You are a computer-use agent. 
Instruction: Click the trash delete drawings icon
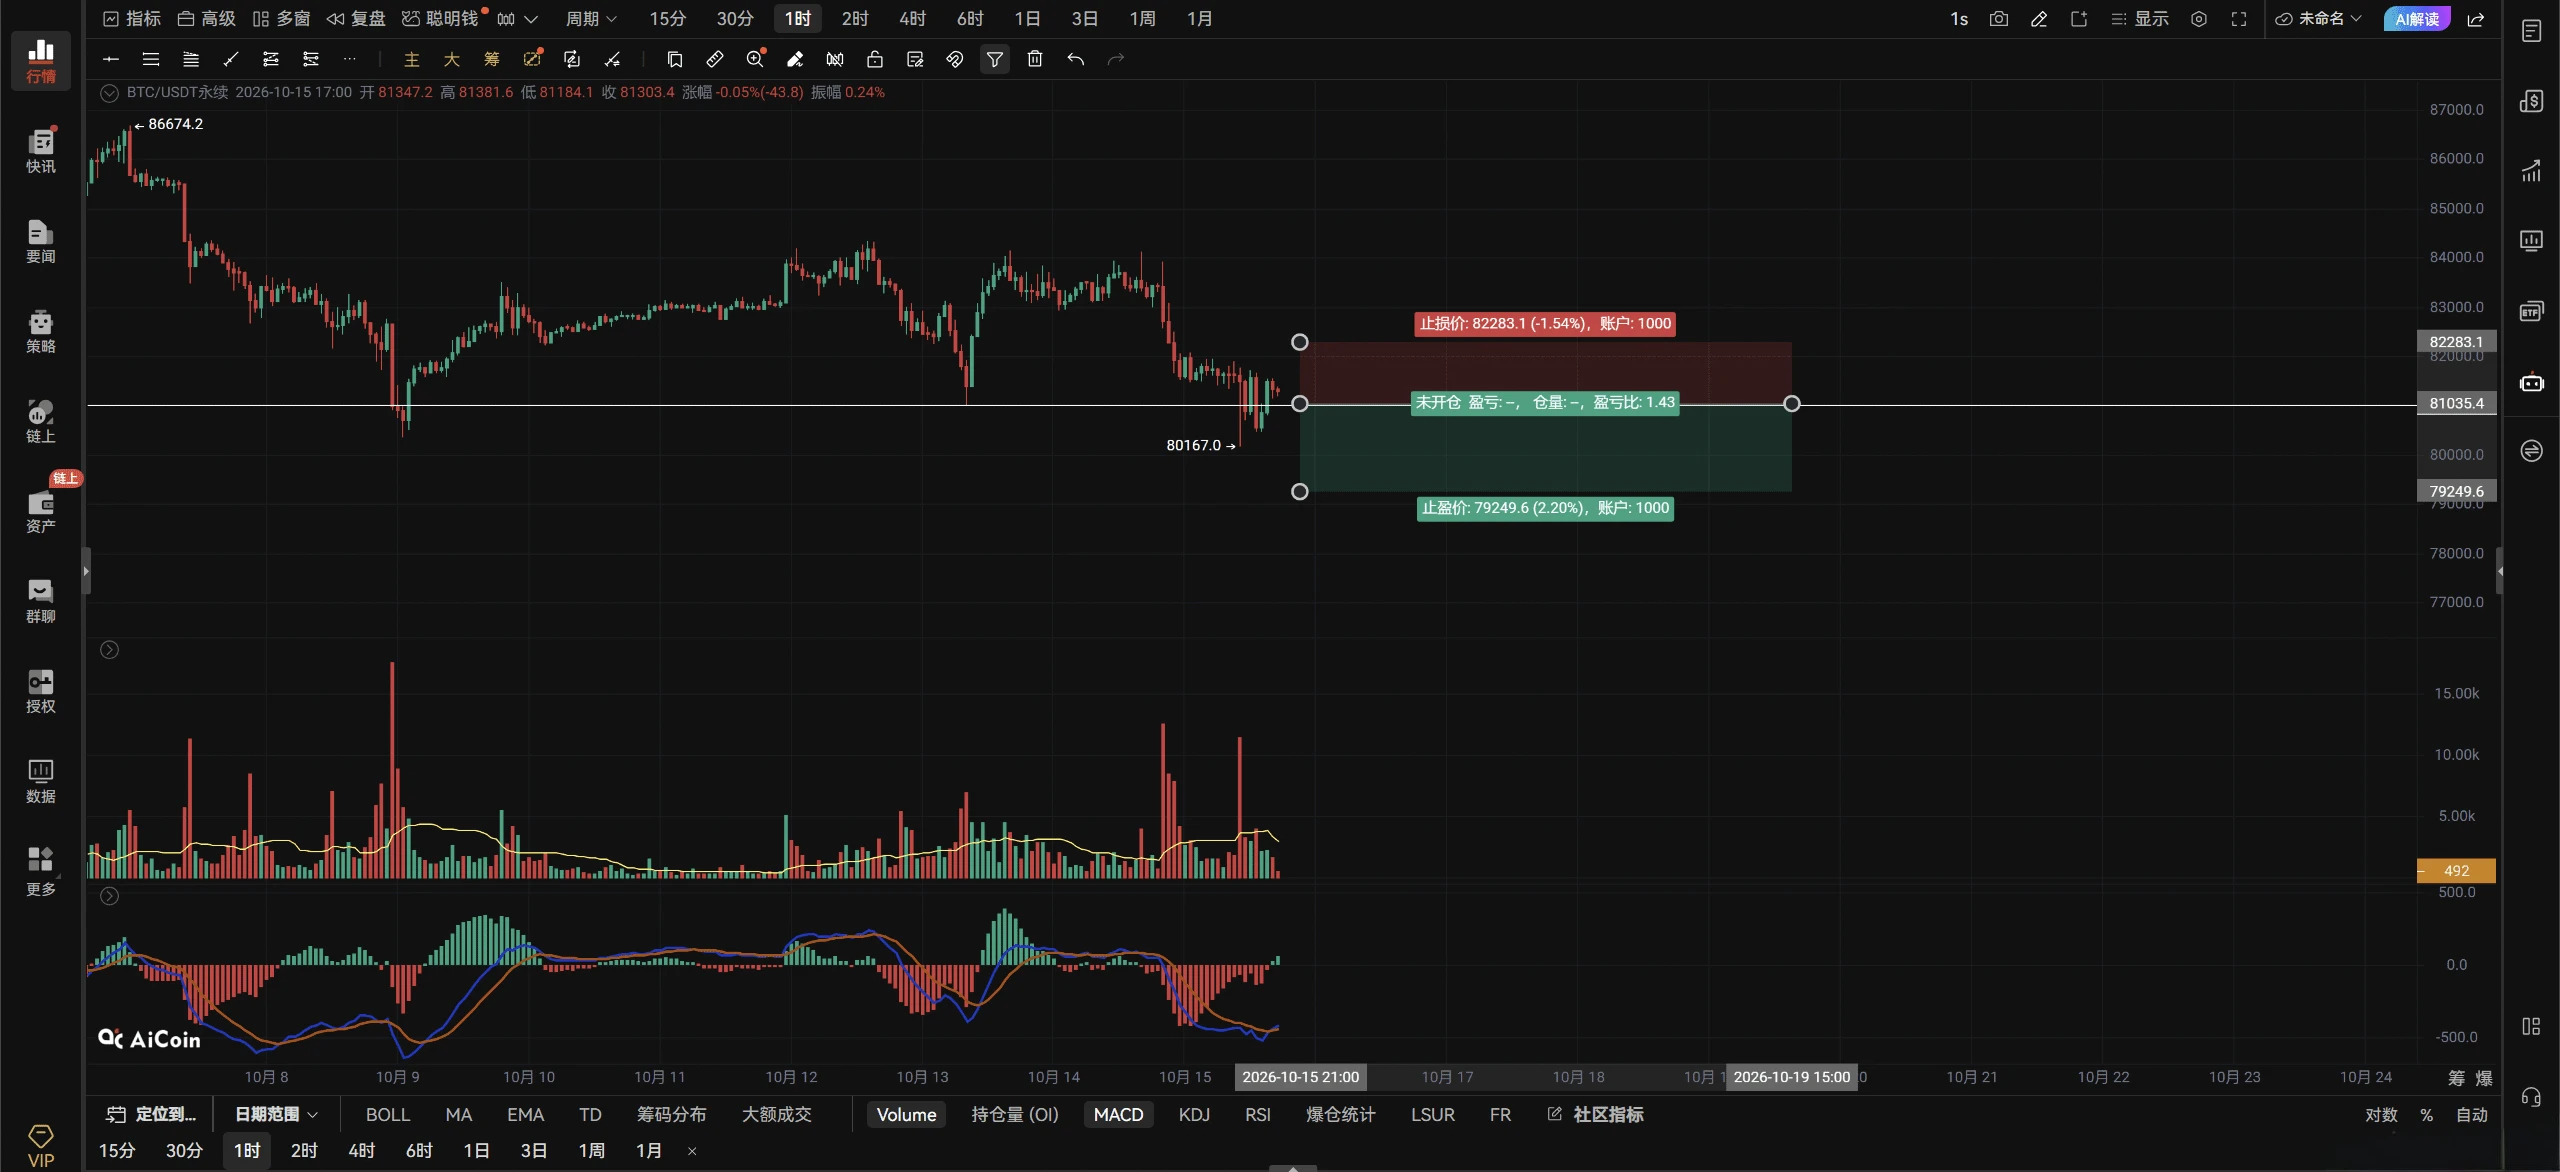click(x=1035, y=60)
